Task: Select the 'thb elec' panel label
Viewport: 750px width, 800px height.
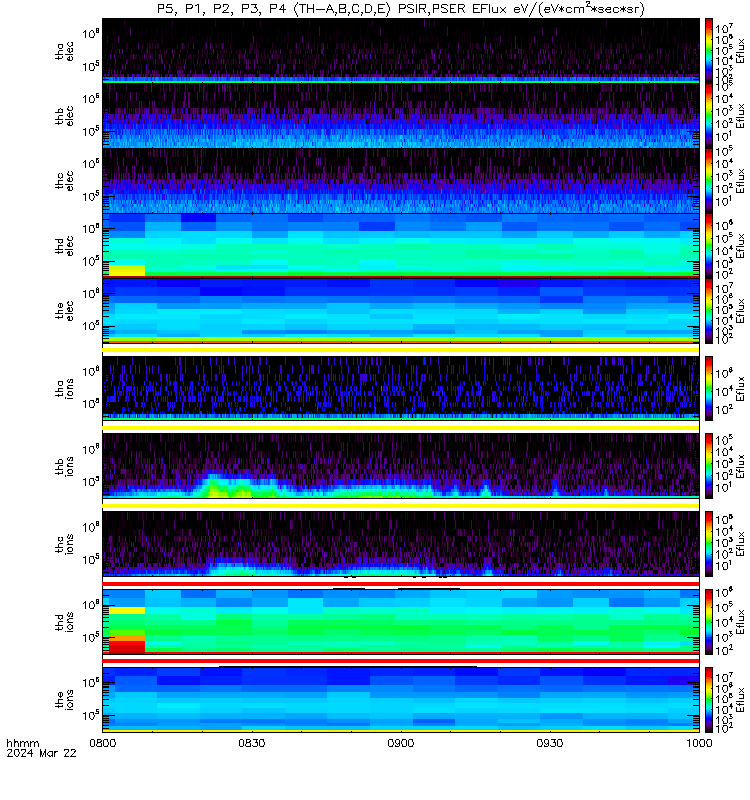Action: [x=65, y=116]
